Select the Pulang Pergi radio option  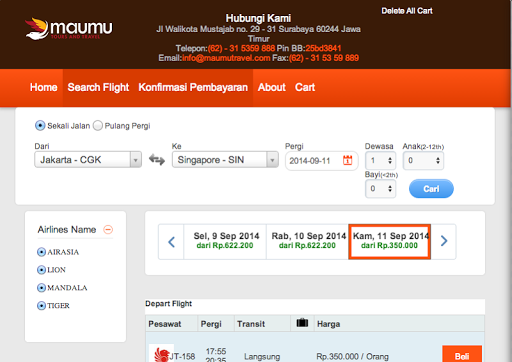[x=98, y=126]
